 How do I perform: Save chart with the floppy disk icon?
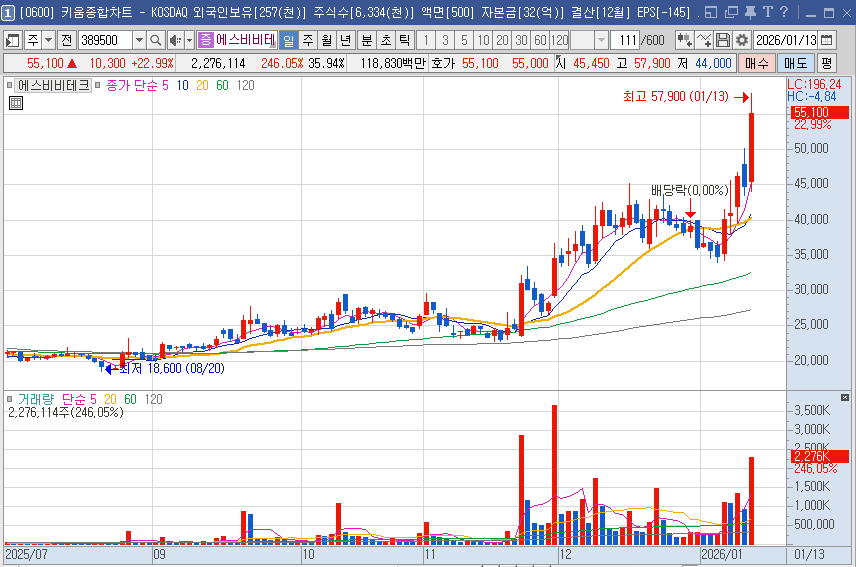[x=723, y=40]
